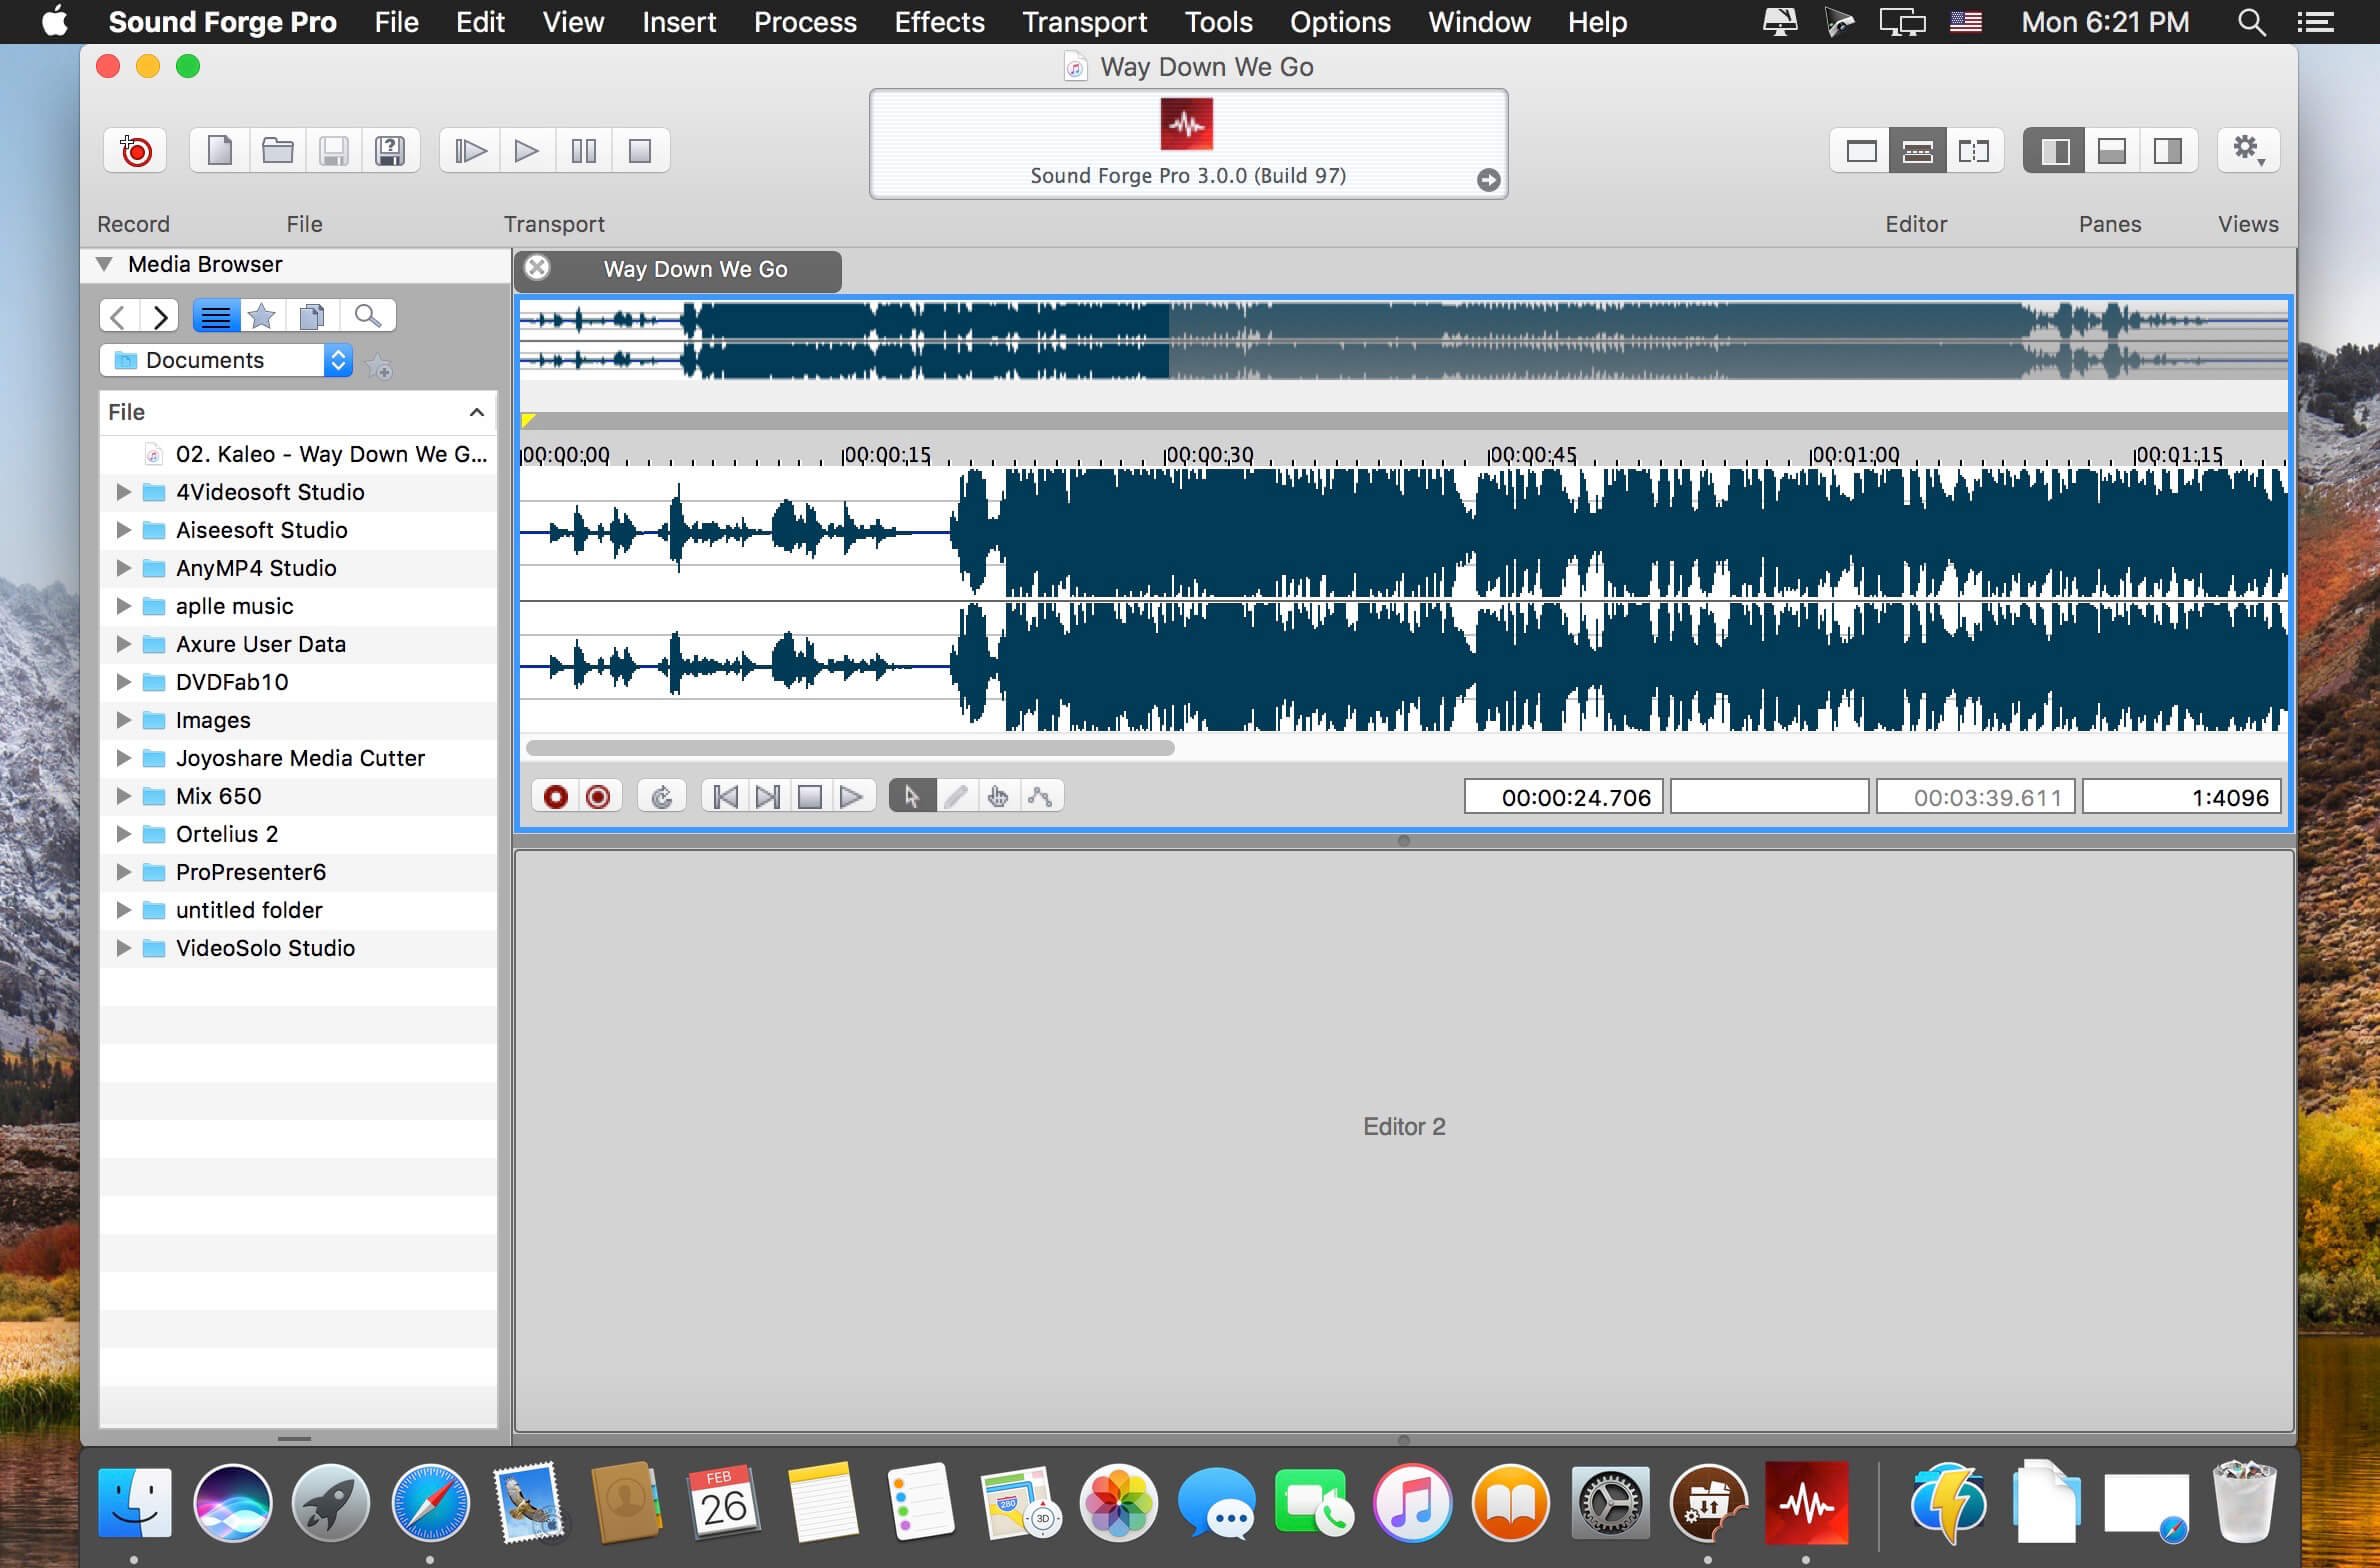Toggle the left pane visibility
The image size is (2380, 1568).
2054,151
